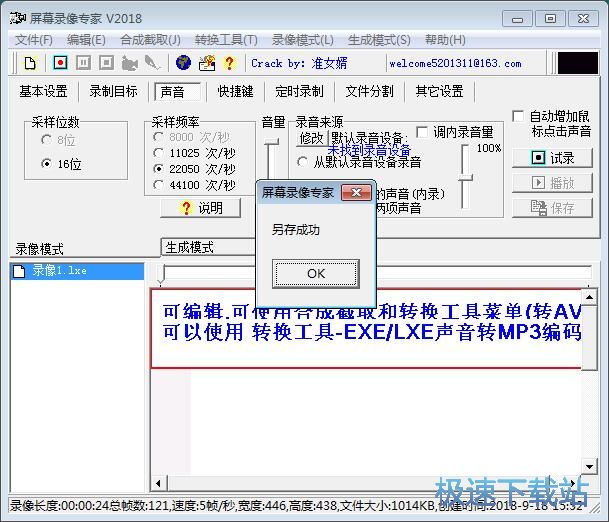Select the 生成模式 tab
This screenshot has width=609, height=522.
click(208, 247)
